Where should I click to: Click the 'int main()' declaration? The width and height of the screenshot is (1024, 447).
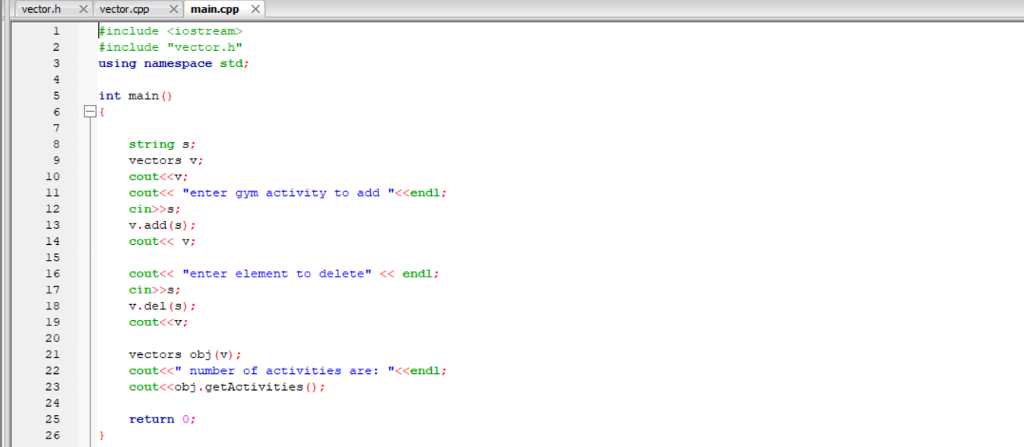(135, 95)
